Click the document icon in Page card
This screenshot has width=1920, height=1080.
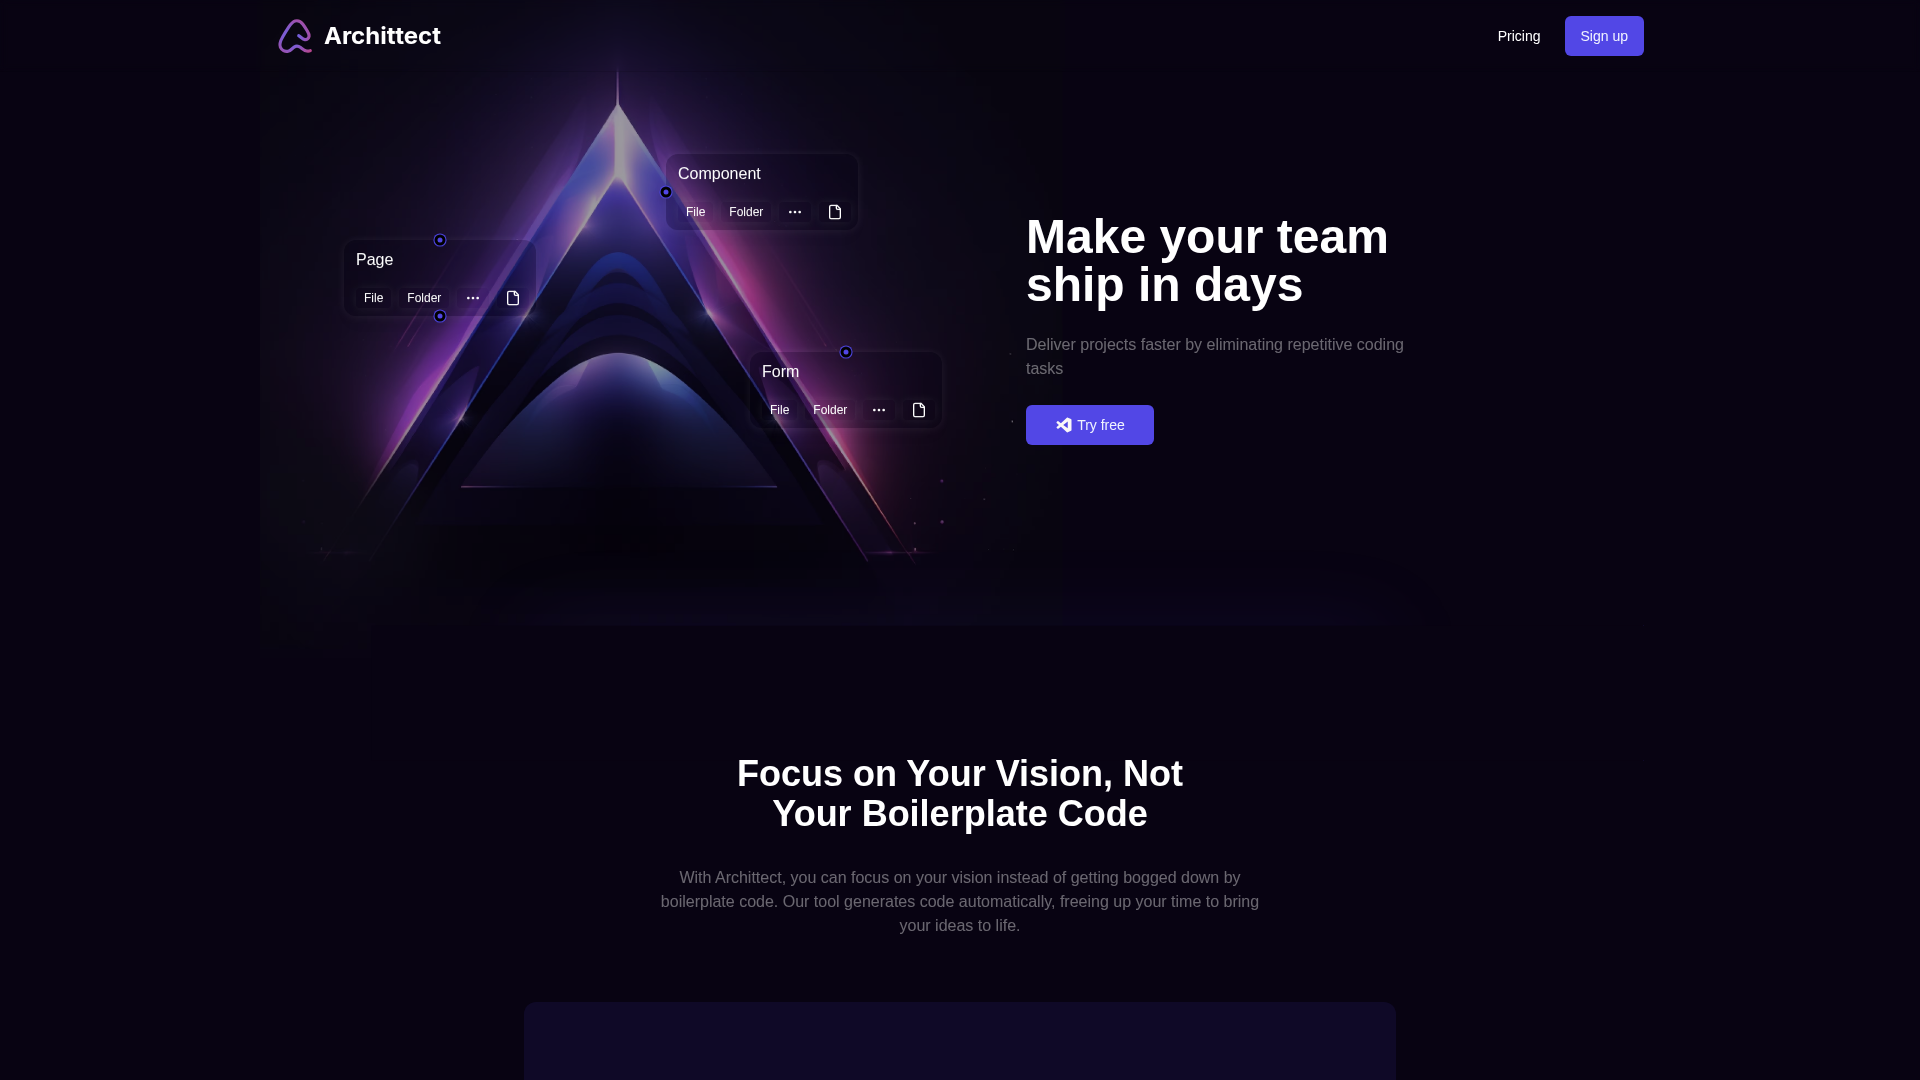coord(513,298)
